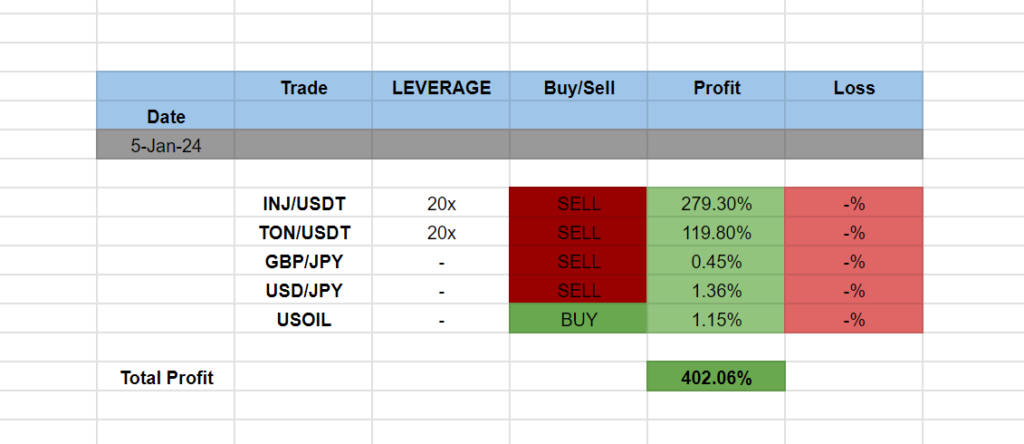Click the green BUY cell
The height and width of the screenshot is (444, 1024).
(579, 320)
